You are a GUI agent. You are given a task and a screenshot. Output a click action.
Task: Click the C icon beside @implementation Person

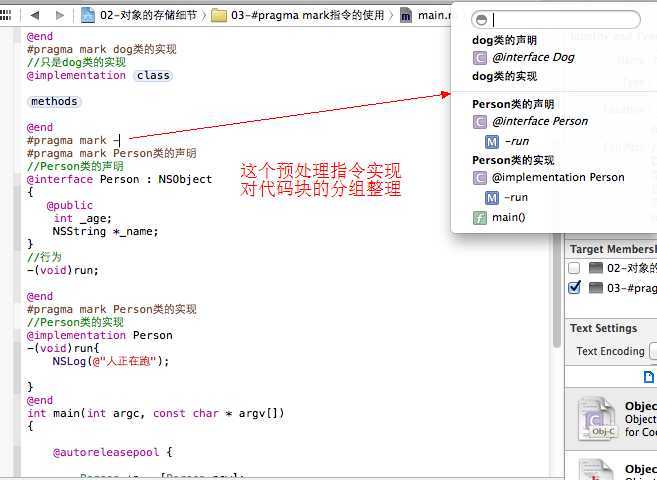pos(480,178)
